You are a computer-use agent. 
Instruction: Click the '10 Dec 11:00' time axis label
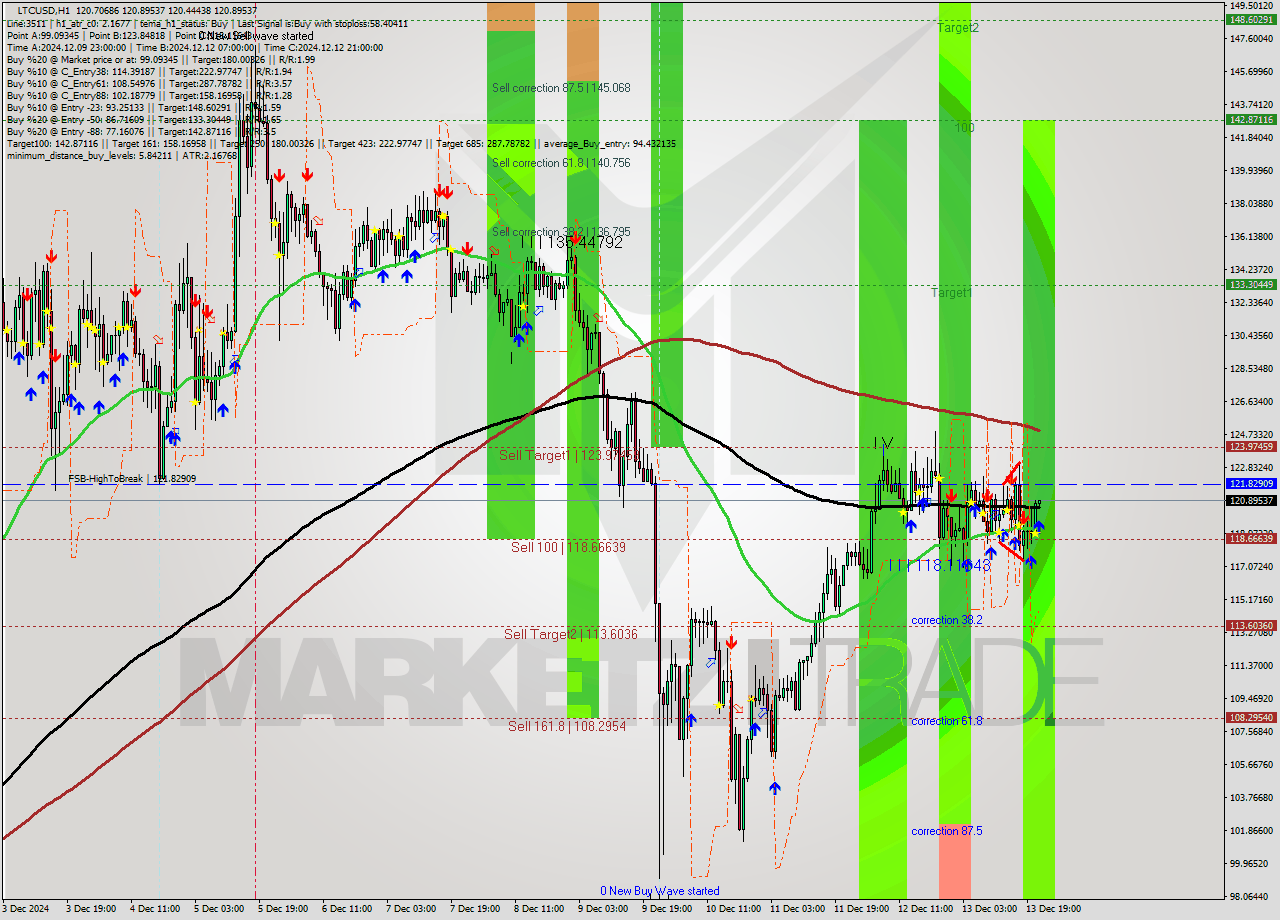click(x=733, y=909)
